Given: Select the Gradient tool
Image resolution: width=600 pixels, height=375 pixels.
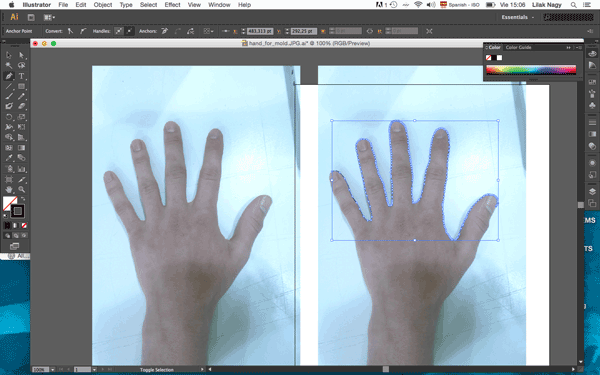Looking at the screenshot, I should coord(21,148).
